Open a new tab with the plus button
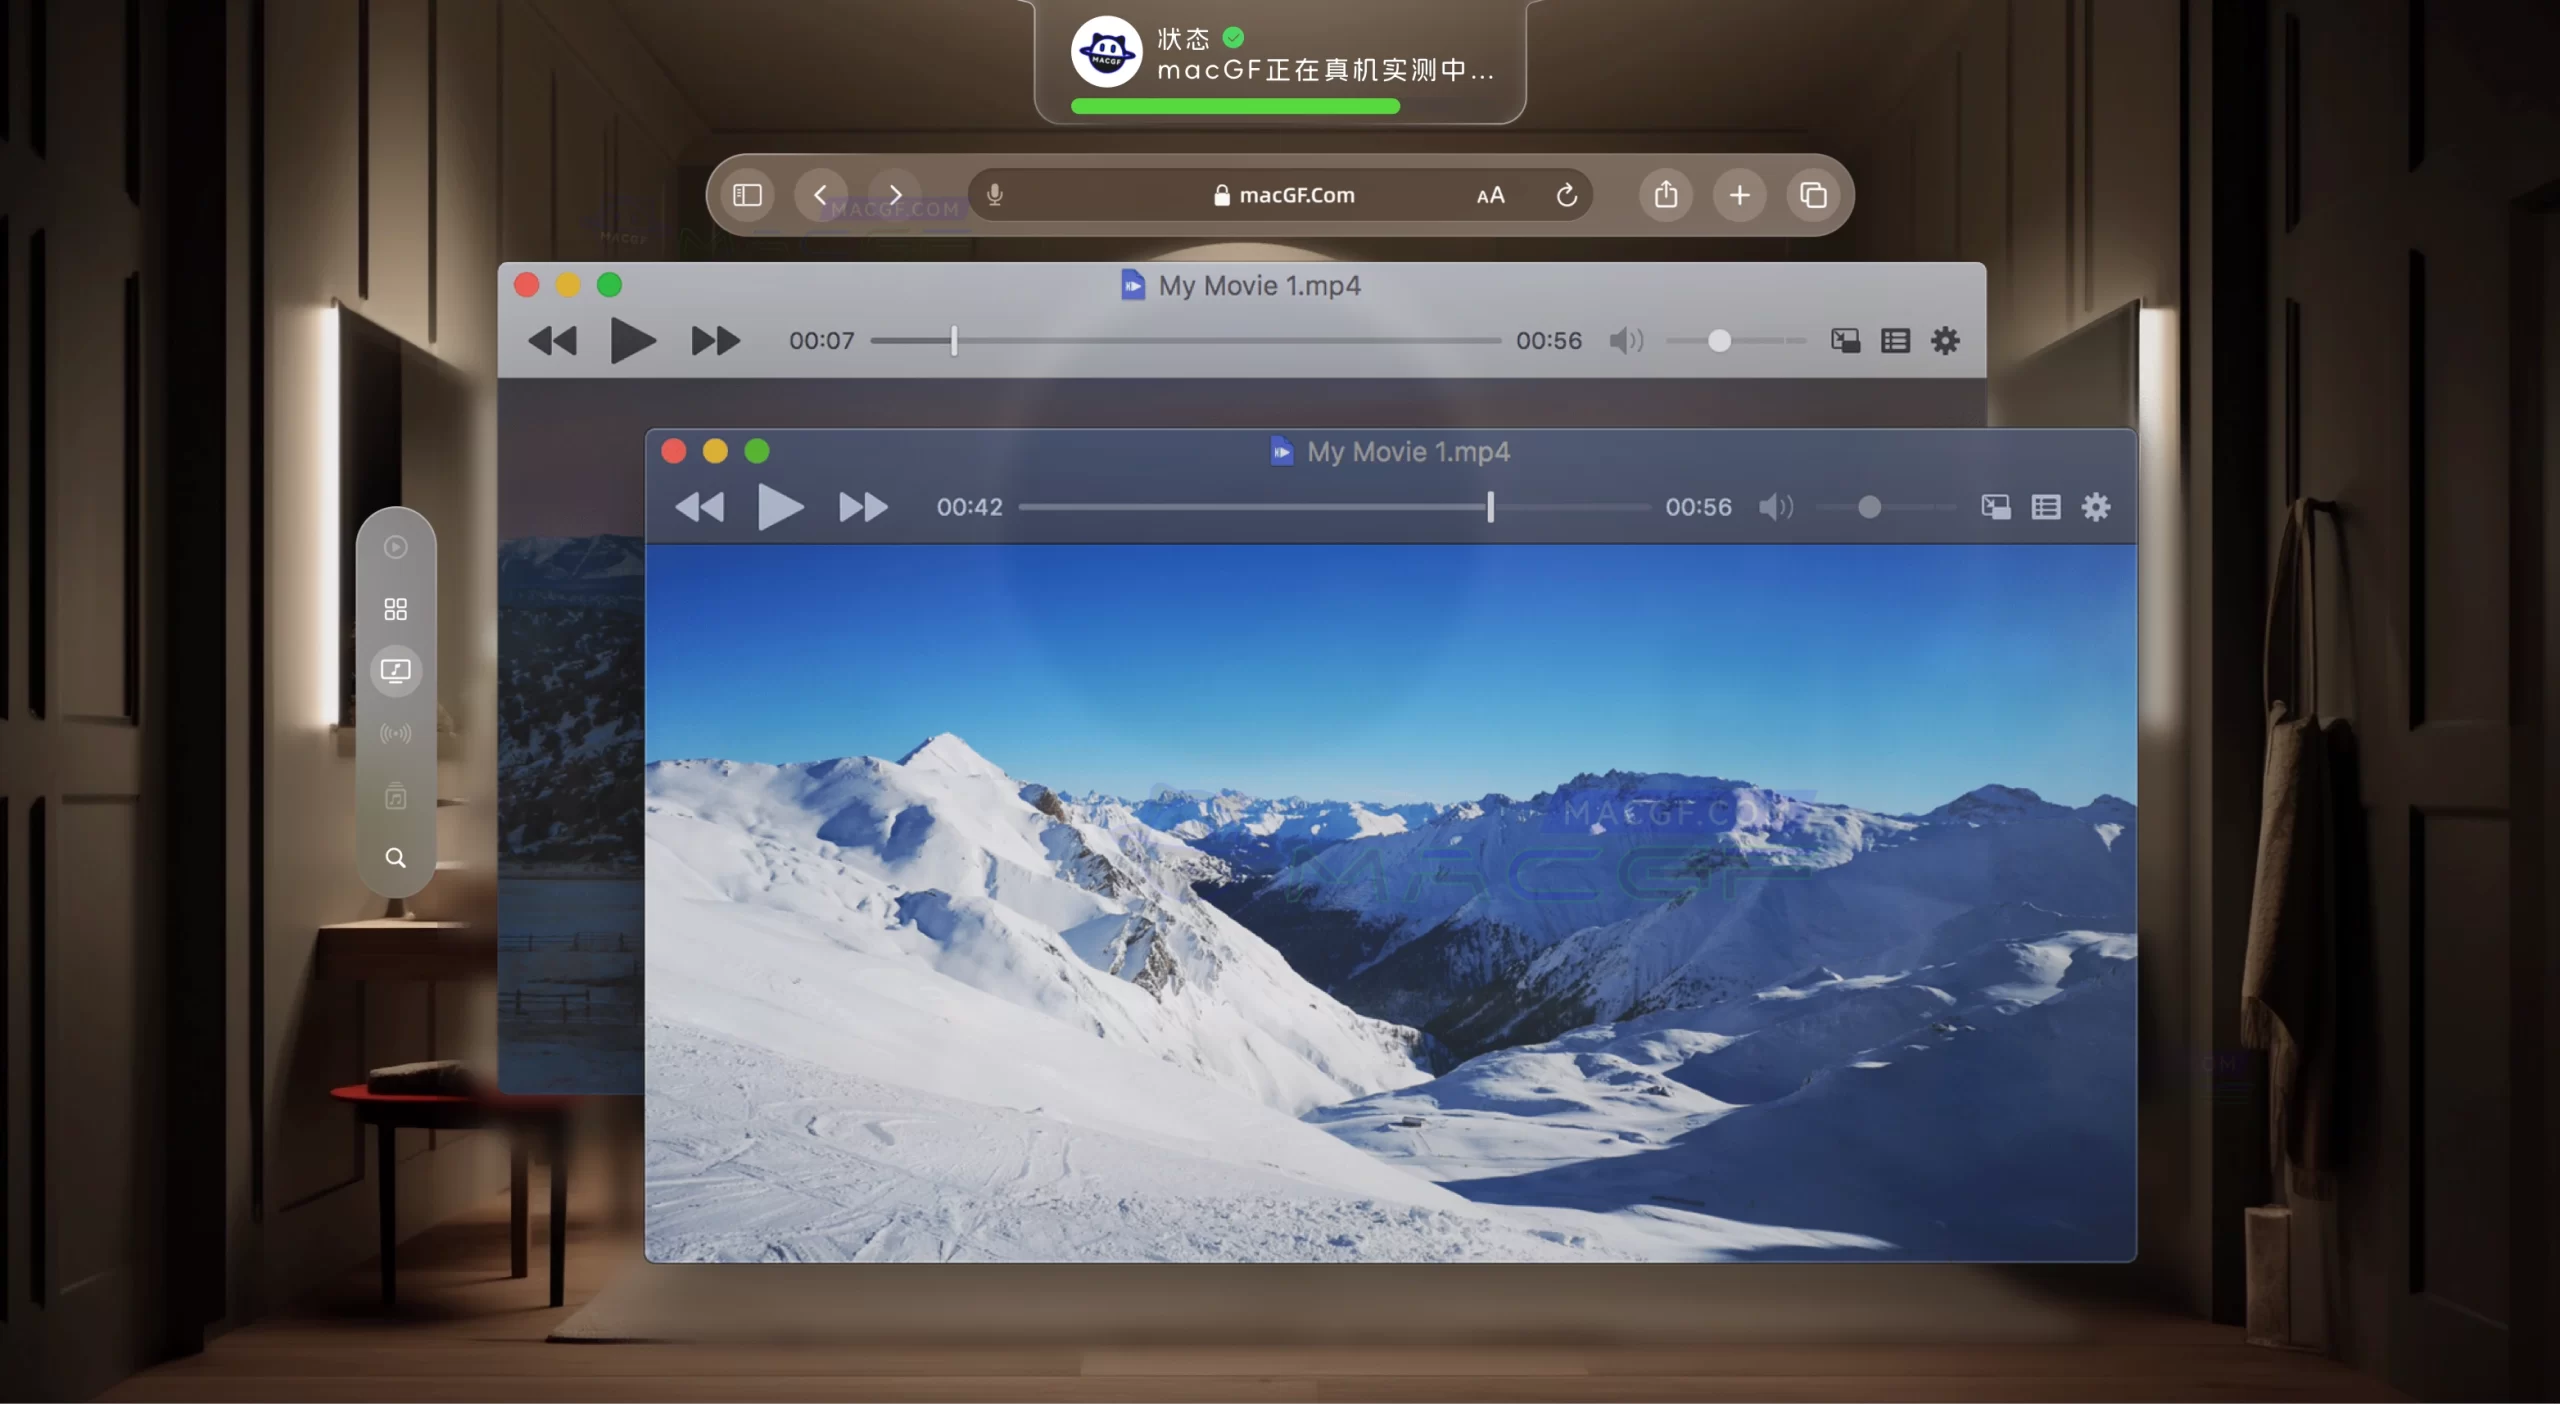The width and height of the screenshot is (2560, 1404). pos(1739,195)
